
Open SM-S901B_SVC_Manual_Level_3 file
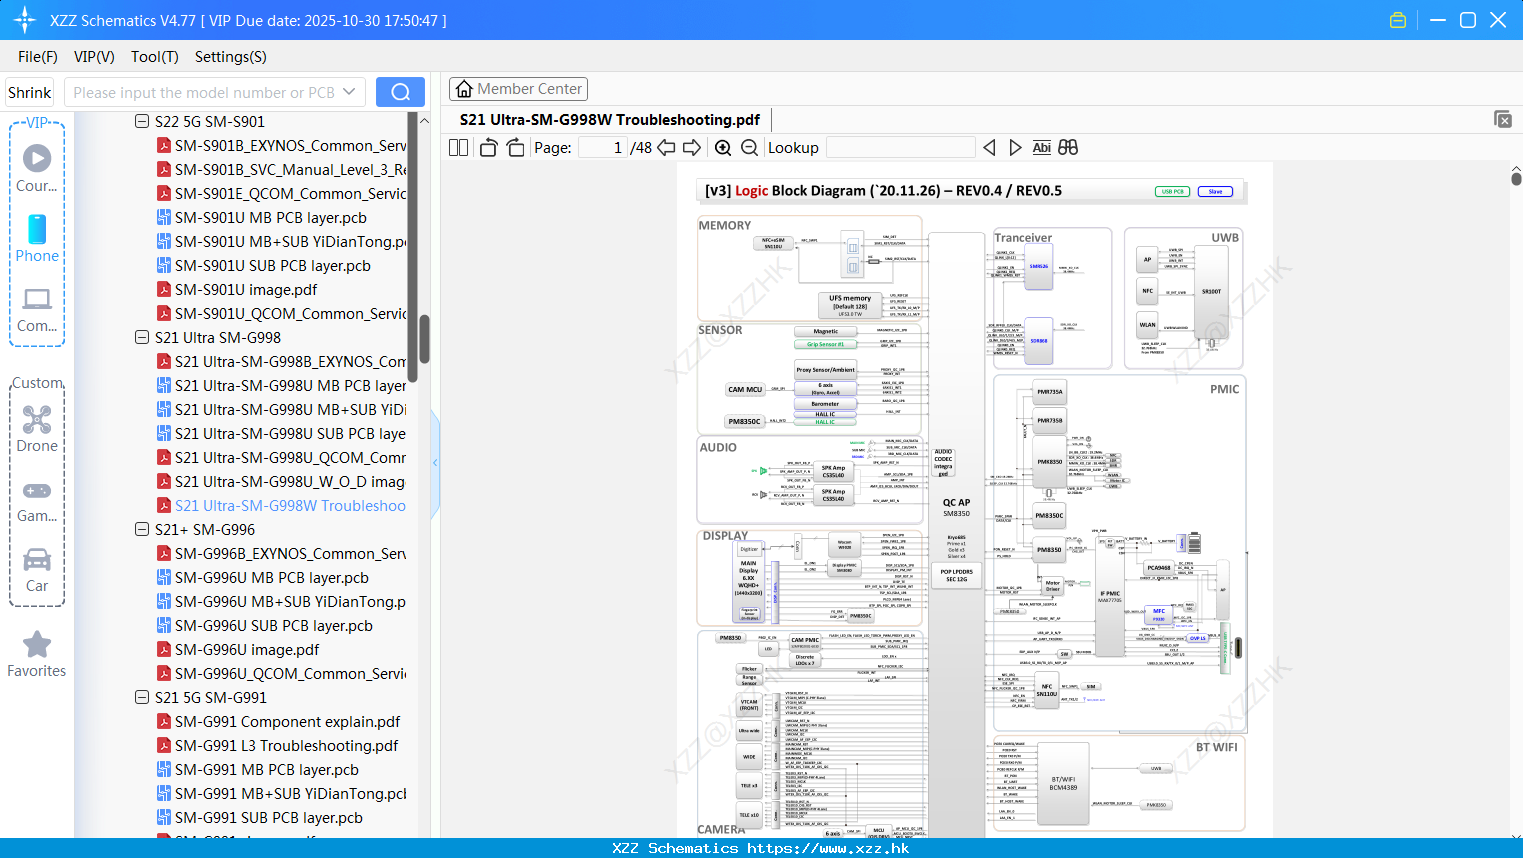[x=282, y=169]
